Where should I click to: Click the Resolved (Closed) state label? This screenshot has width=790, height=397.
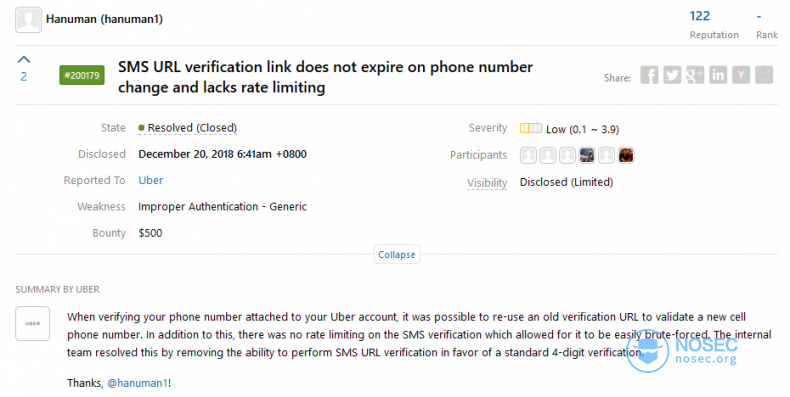[187, 128]
